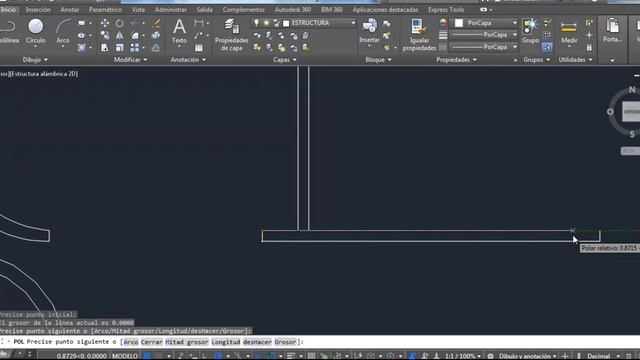Choose the Mitad grosor command option
640x360 pixels.
187,342
